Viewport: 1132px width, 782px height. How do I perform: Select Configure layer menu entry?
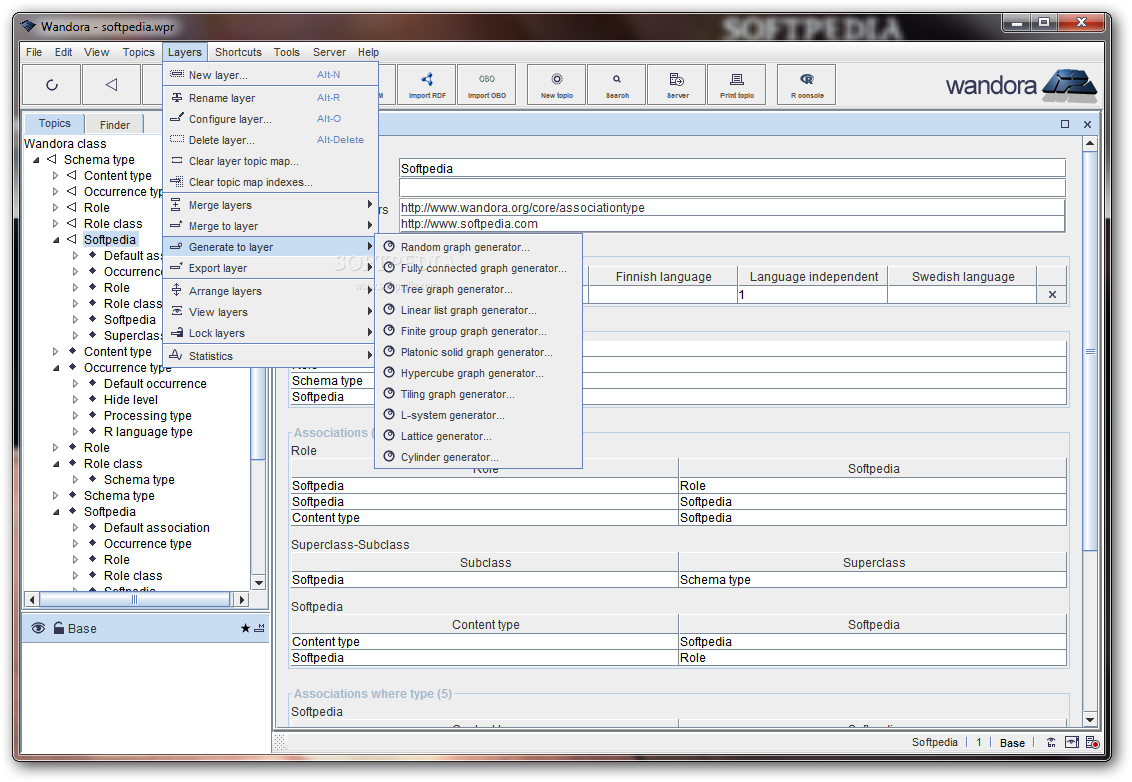(271, 119)
